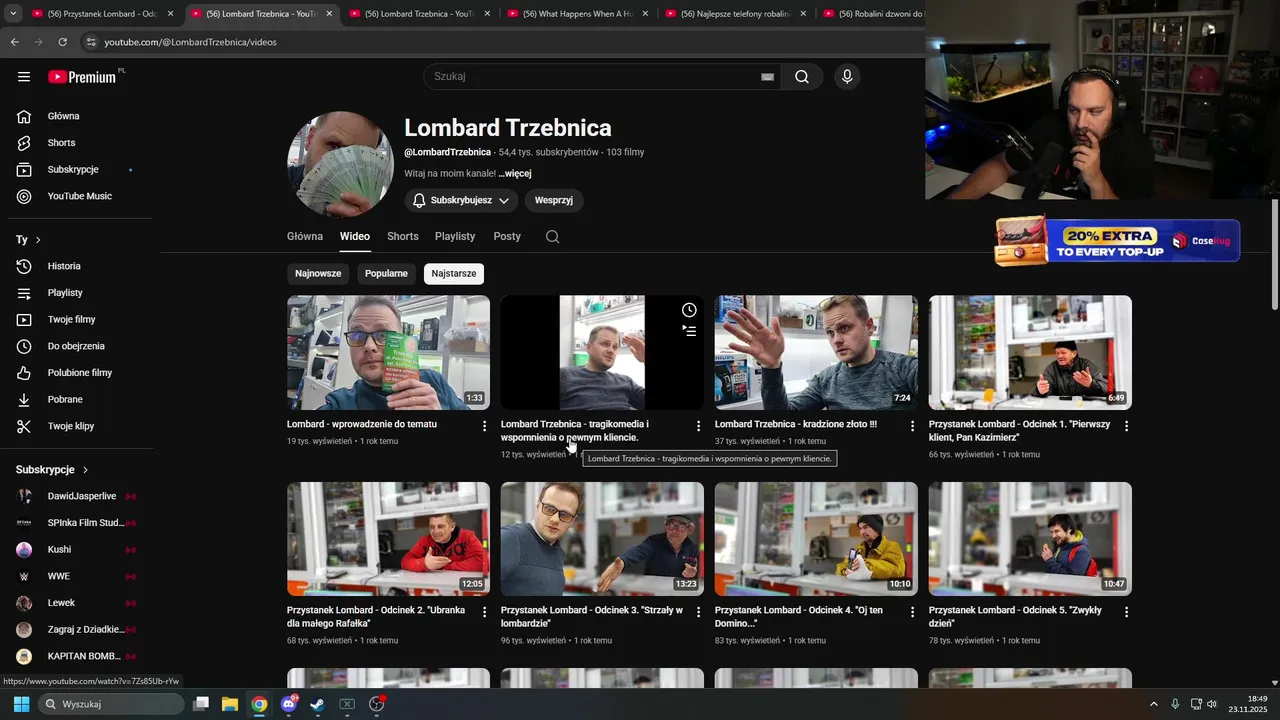Open options for 'wprowadzenie do tematu' video
Viewport: 1280px width, 720px height.
point(485,426)
